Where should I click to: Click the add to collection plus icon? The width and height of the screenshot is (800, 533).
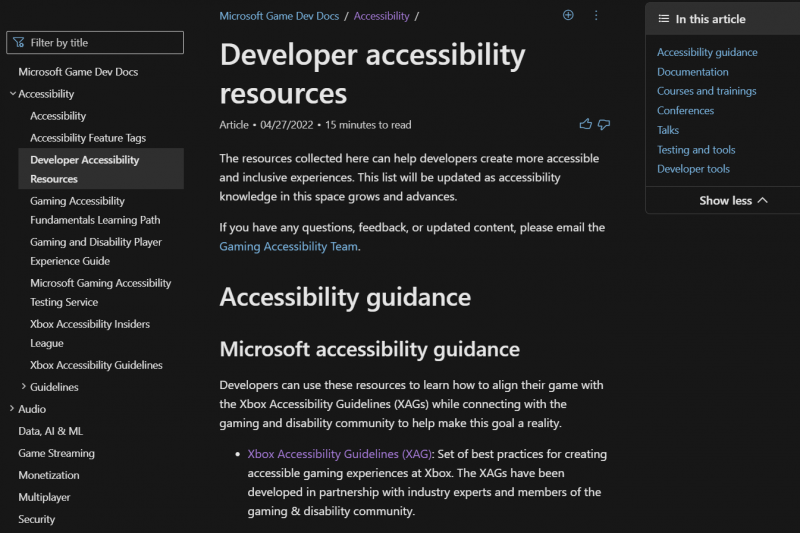pos(568,15)
